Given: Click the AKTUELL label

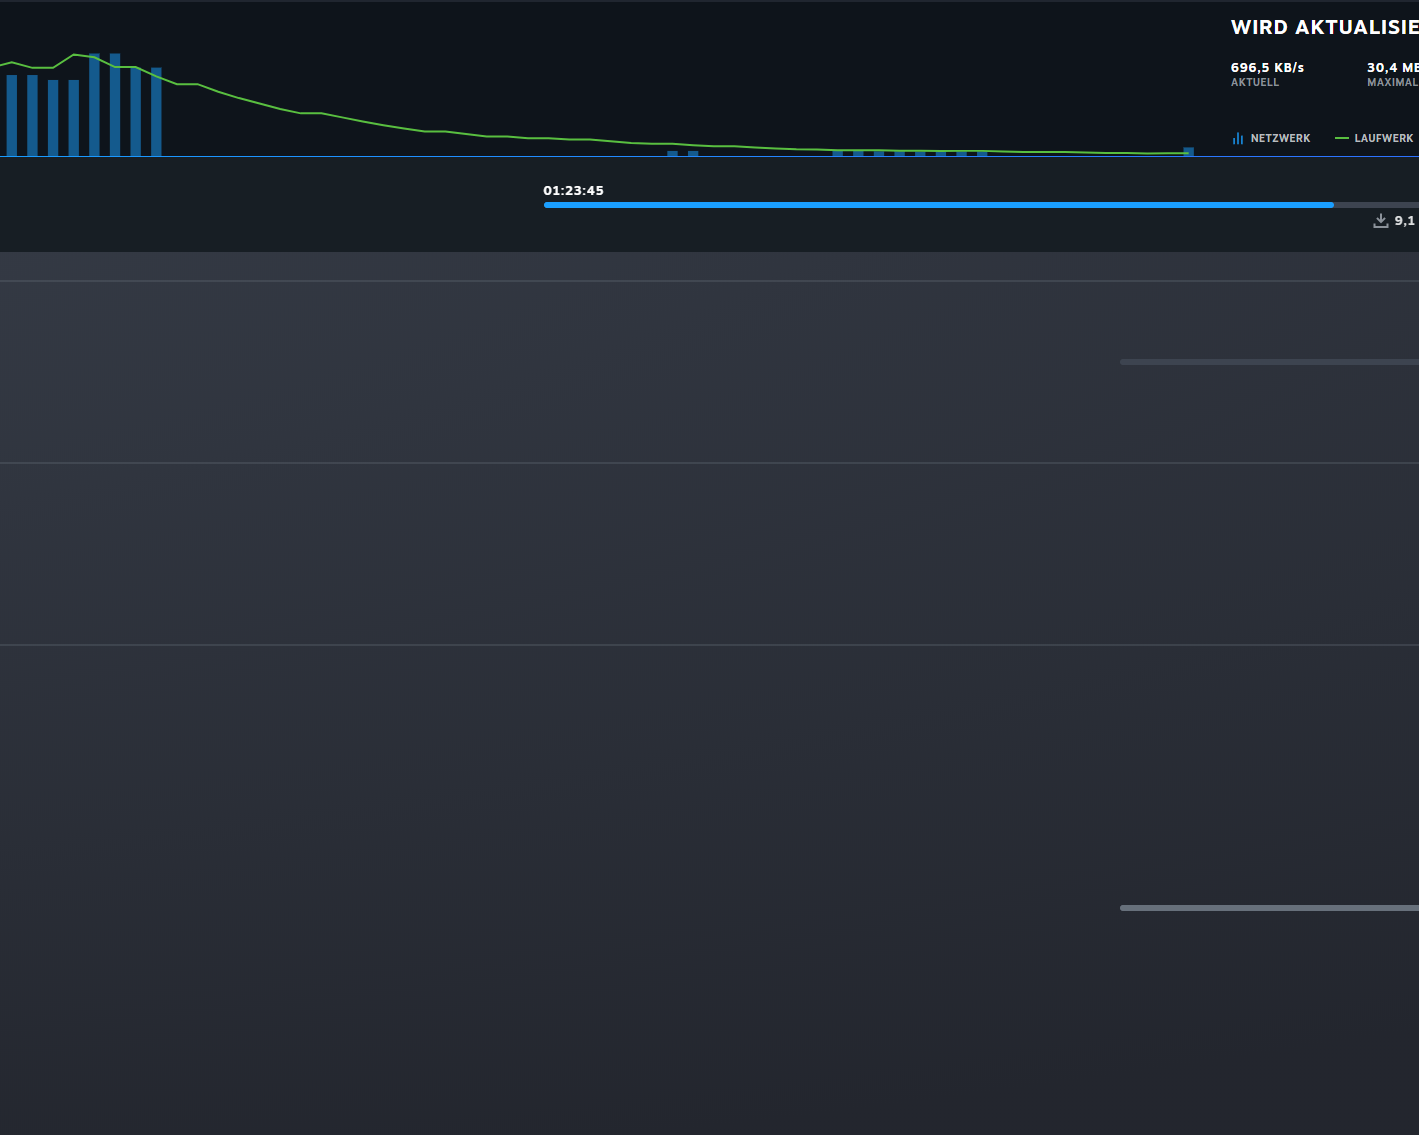Looking at the screenshot, I should [x=1255, y=83].
